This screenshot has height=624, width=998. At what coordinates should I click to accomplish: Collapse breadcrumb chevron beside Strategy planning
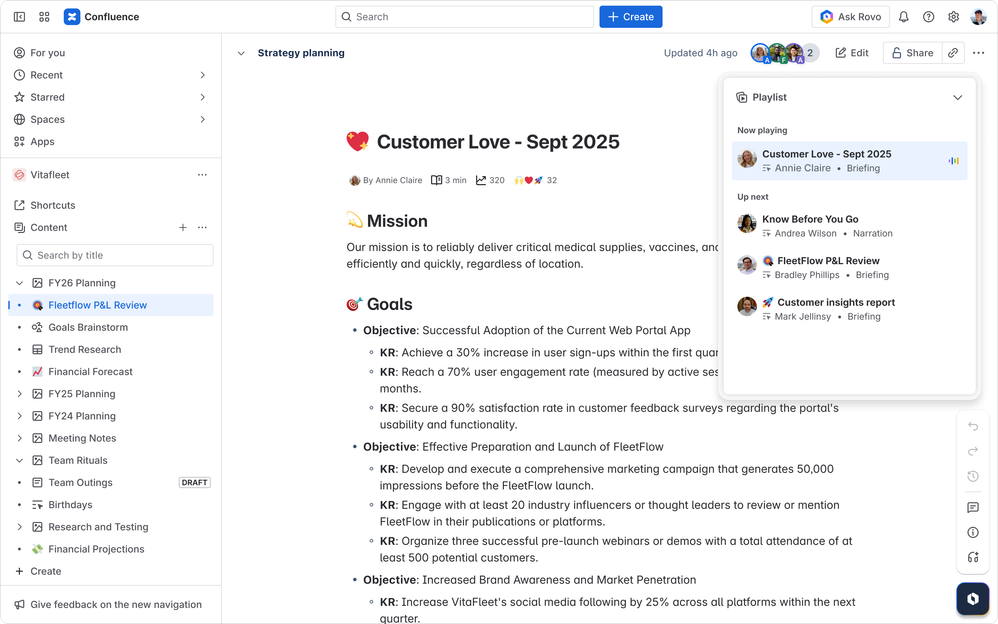(241, 53)
